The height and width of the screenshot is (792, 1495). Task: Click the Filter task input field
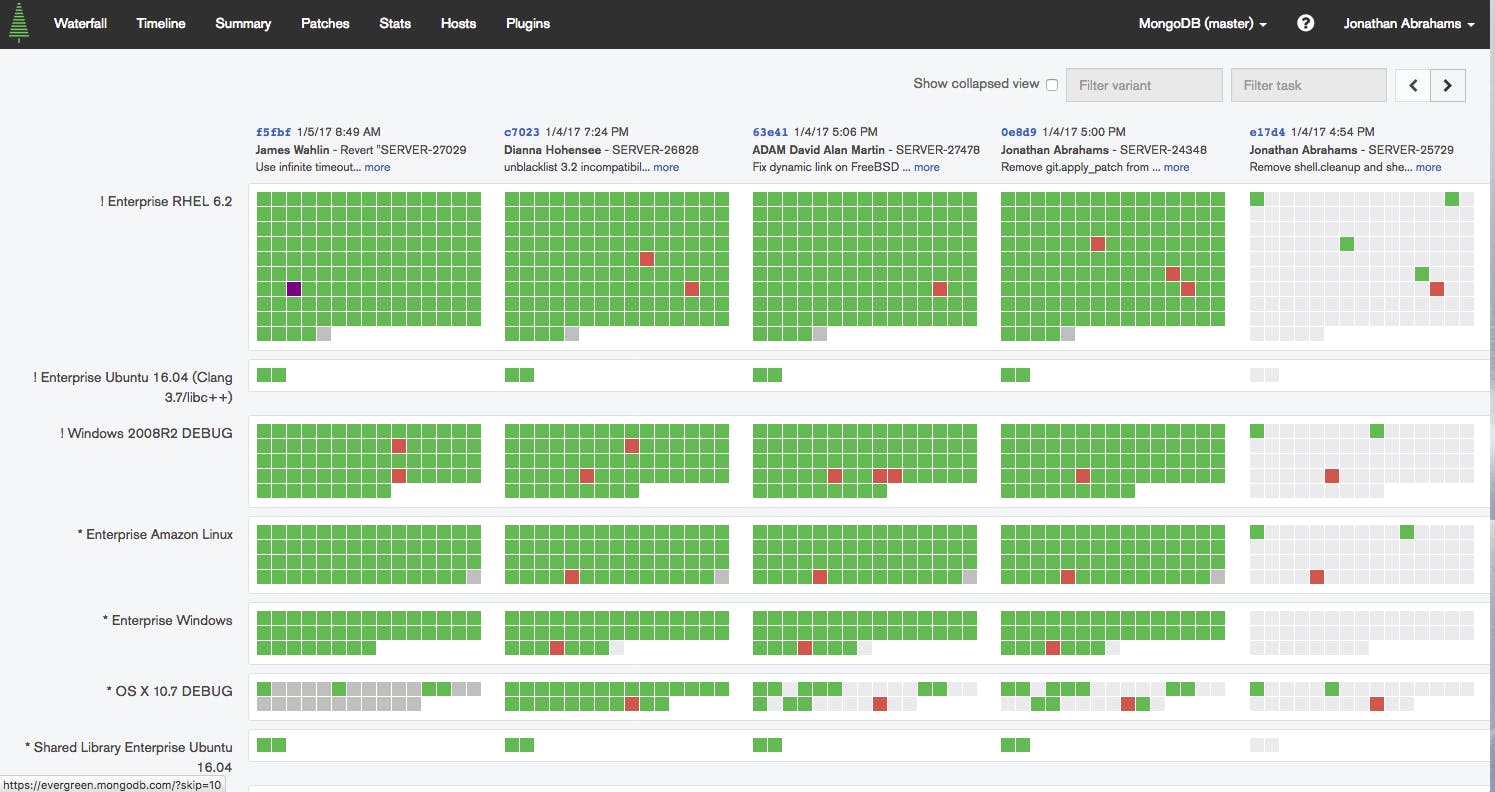[x=1309, y=85]
